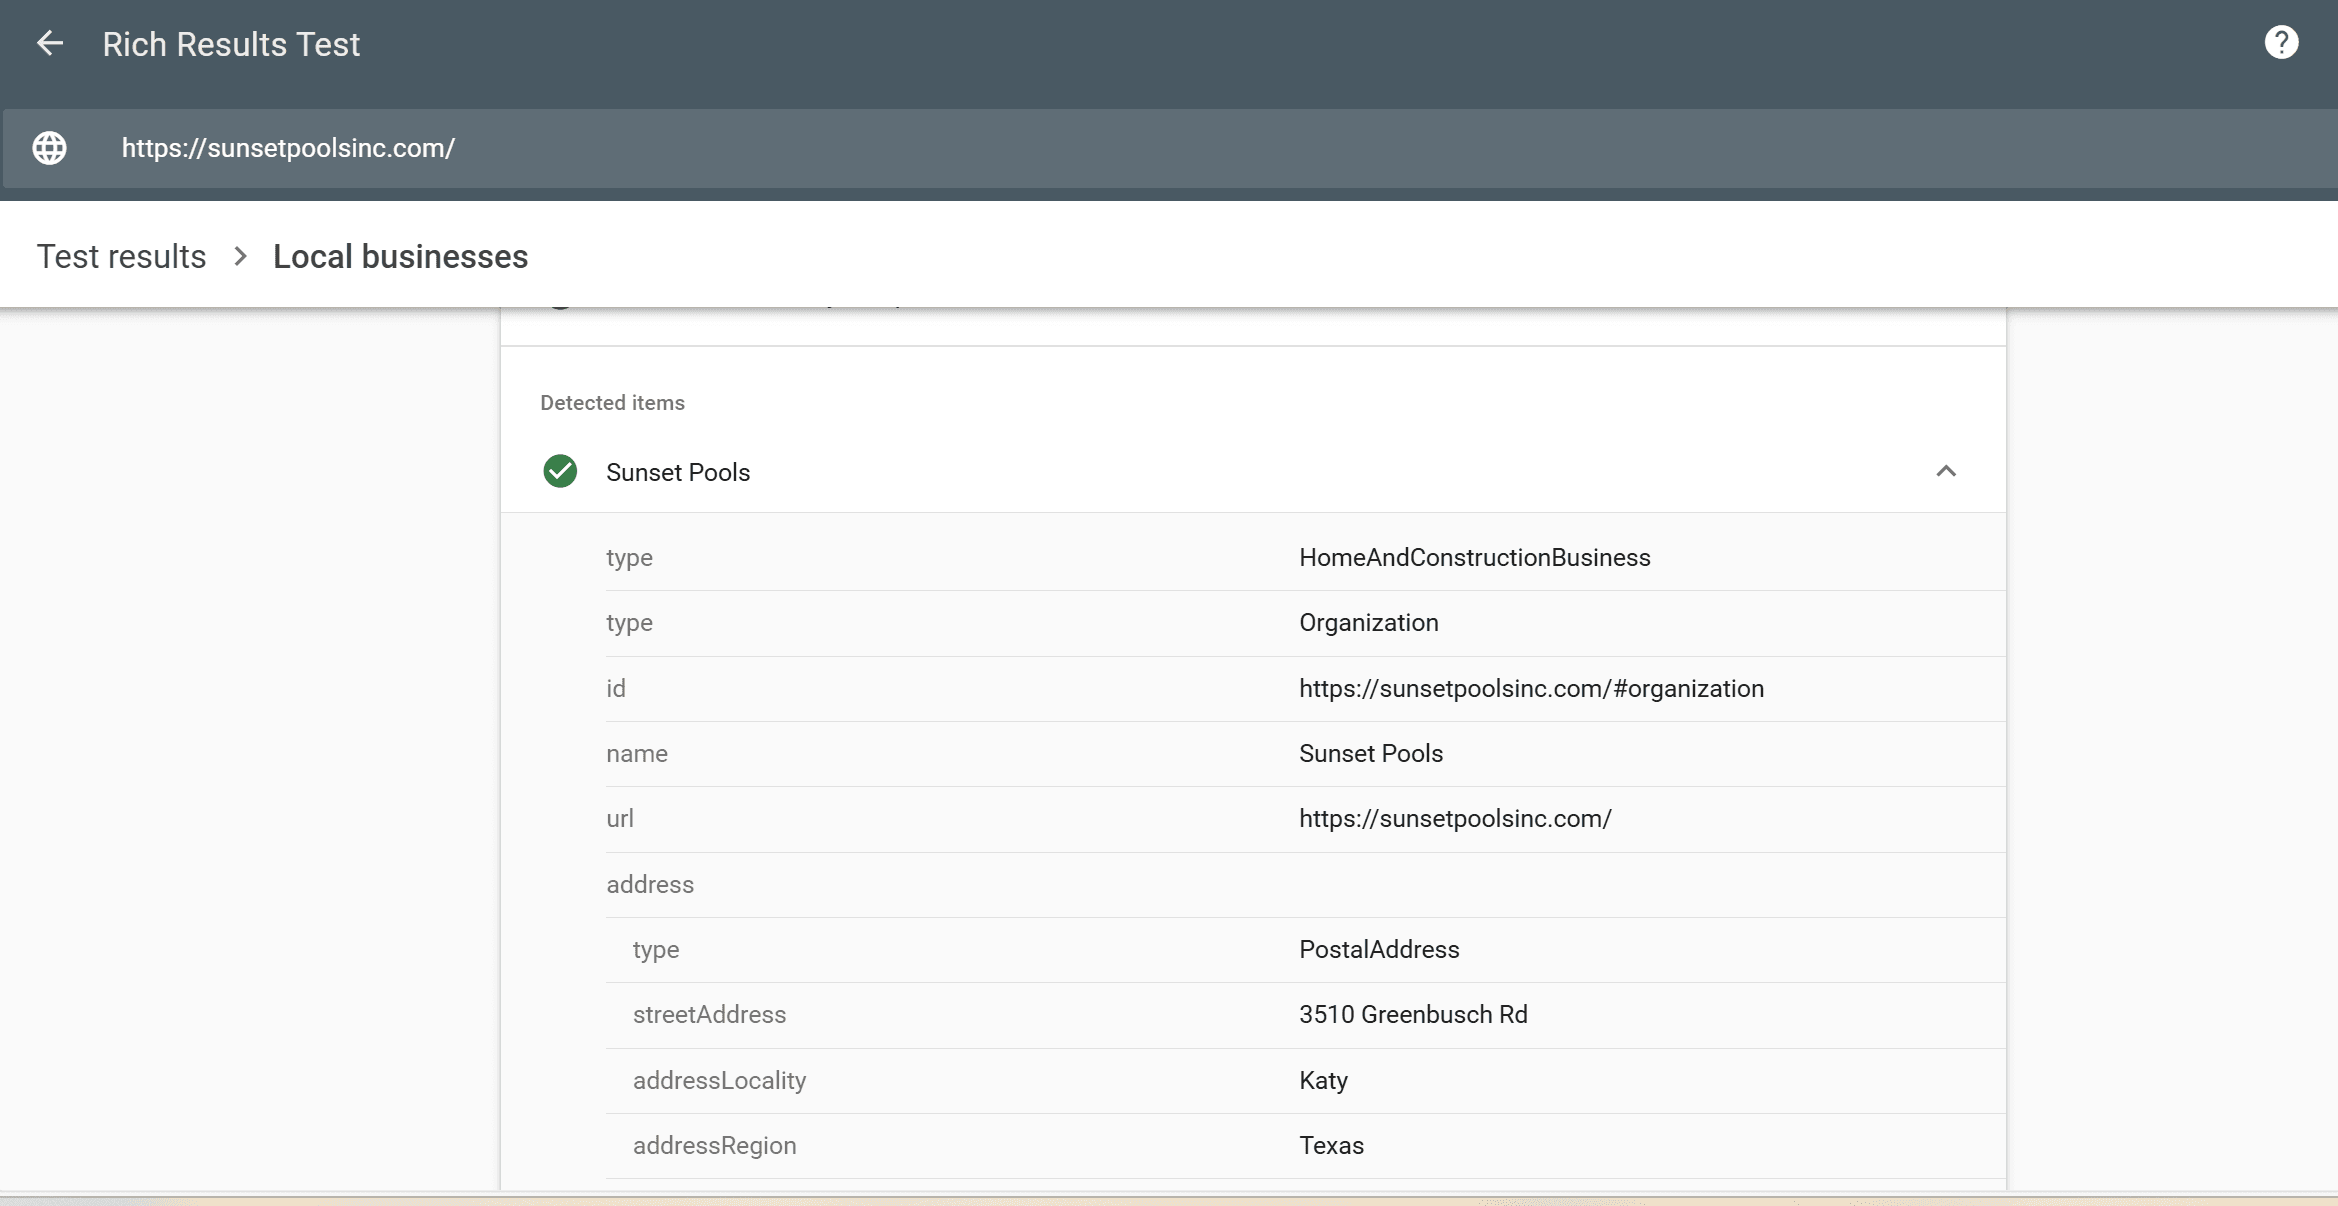Collapse the Sunset Pools detected item
The image size is (2338, 1206).
point(1946,471)
